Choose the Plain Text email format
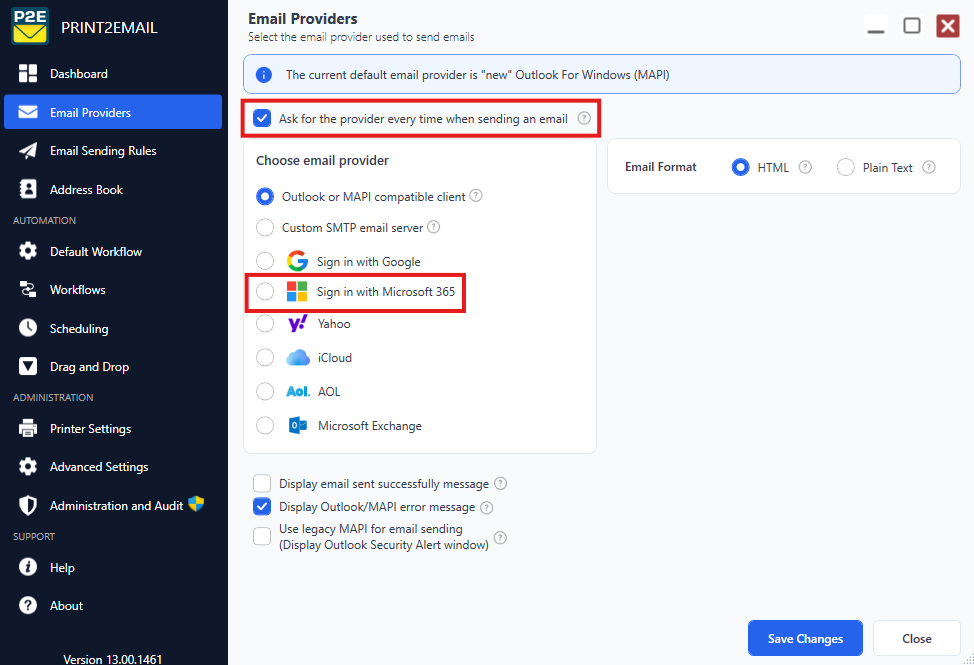The width and height of the screenshot is (974, 665). [845, 167]
